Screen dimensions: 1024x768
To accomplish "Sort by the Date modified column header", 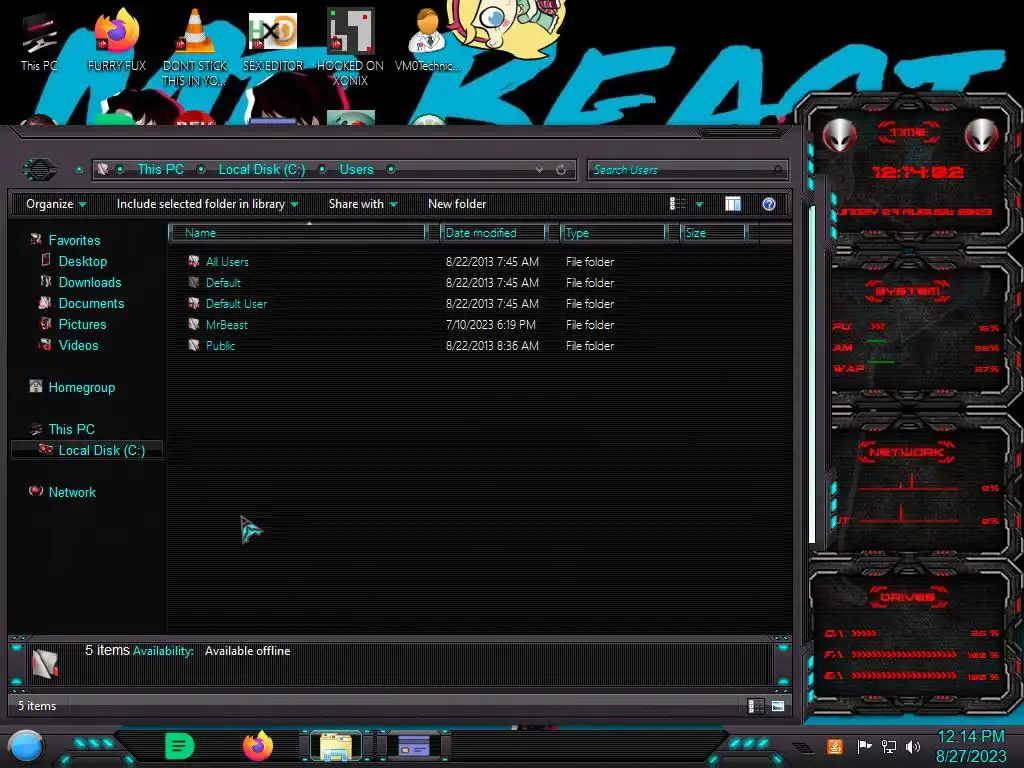I will 494,233.
